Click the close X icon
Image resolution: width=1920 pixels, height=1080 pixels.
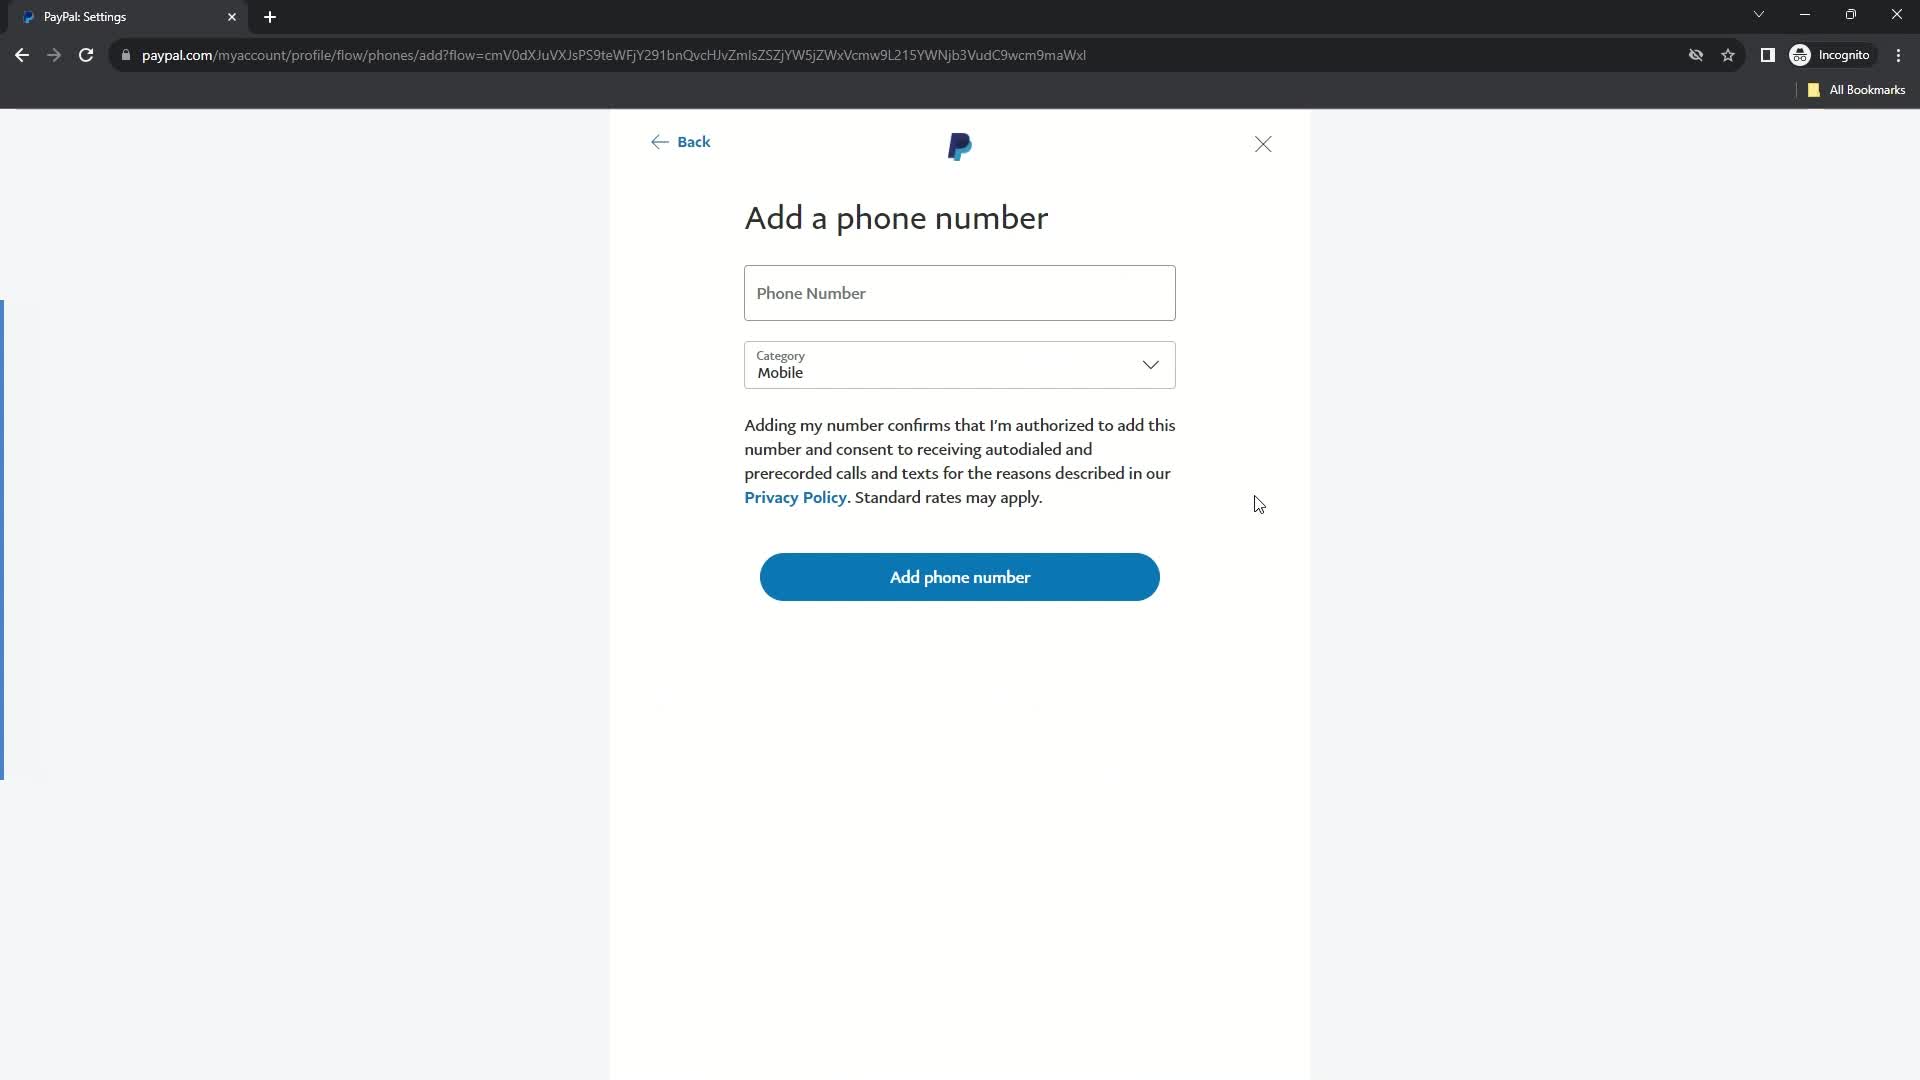click(x=1263, y=144)
